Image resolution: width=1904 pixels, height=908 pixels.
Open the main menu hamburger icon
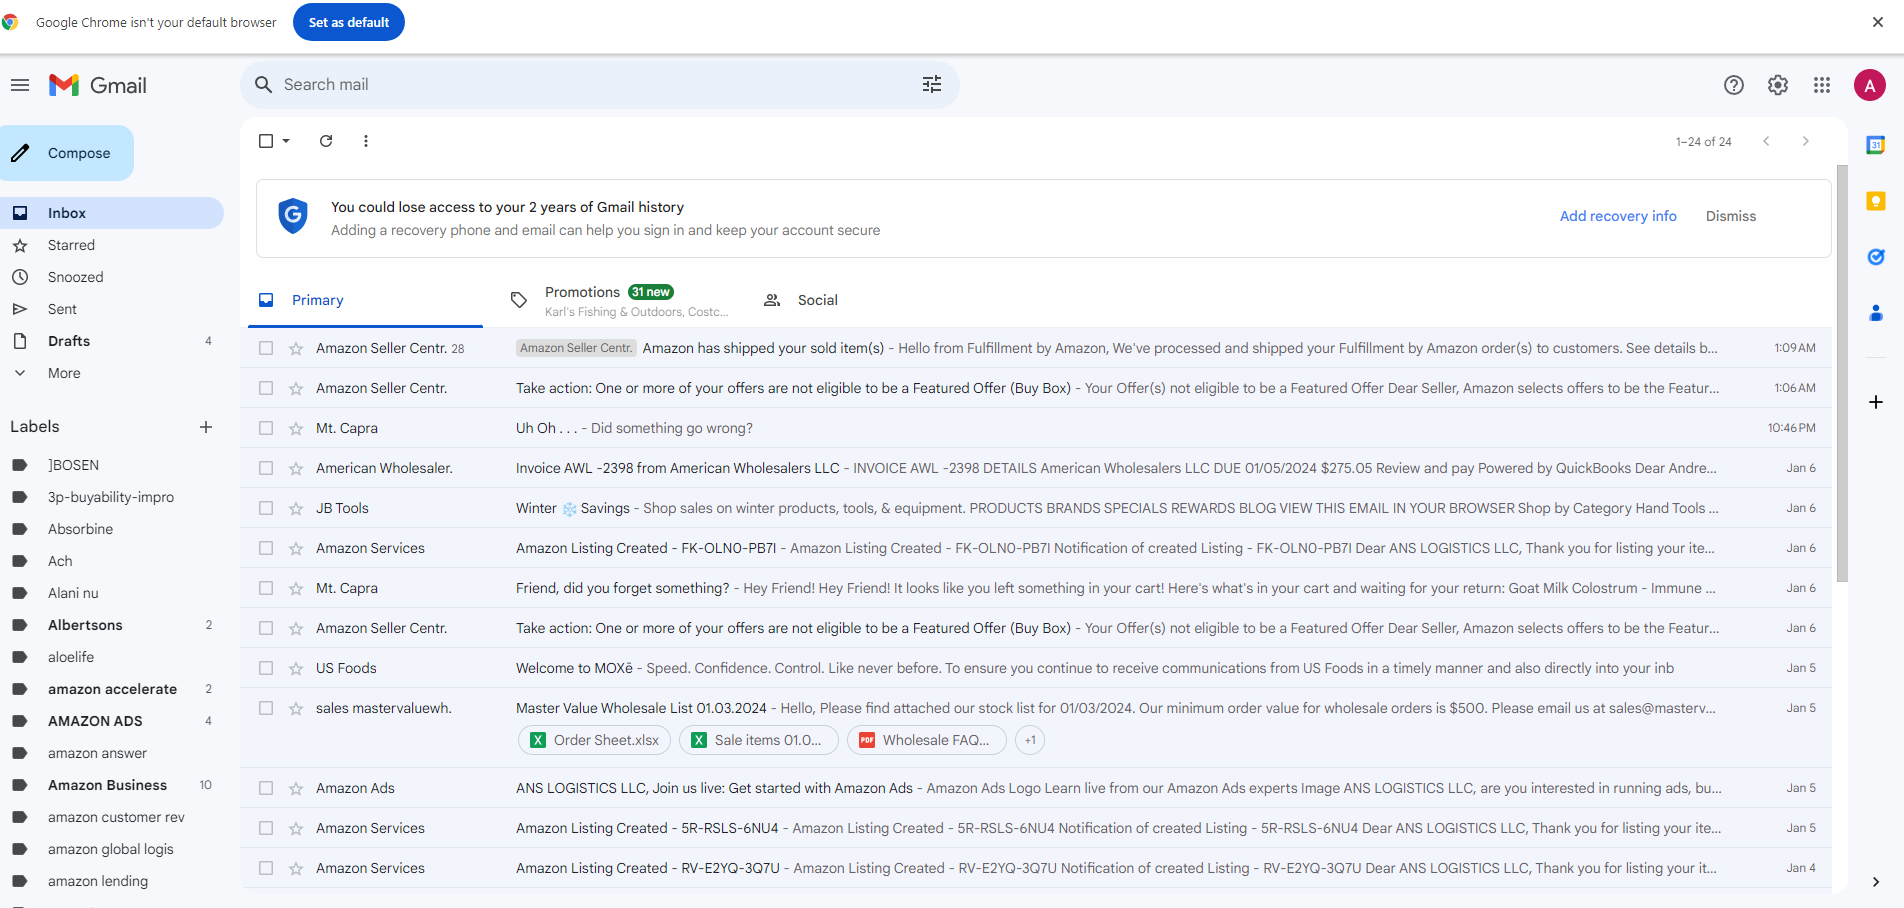(20, 85)
